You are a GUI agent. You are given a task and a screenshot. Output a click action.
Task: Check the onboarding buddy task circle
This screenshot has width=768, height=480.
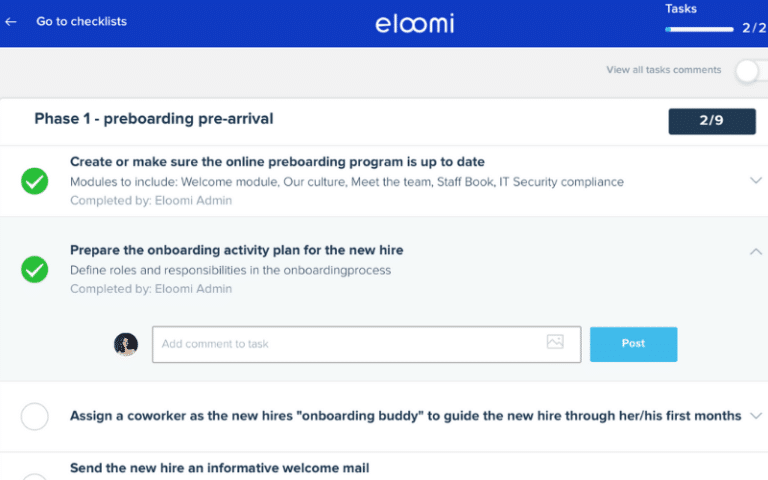tap(35, 416)
